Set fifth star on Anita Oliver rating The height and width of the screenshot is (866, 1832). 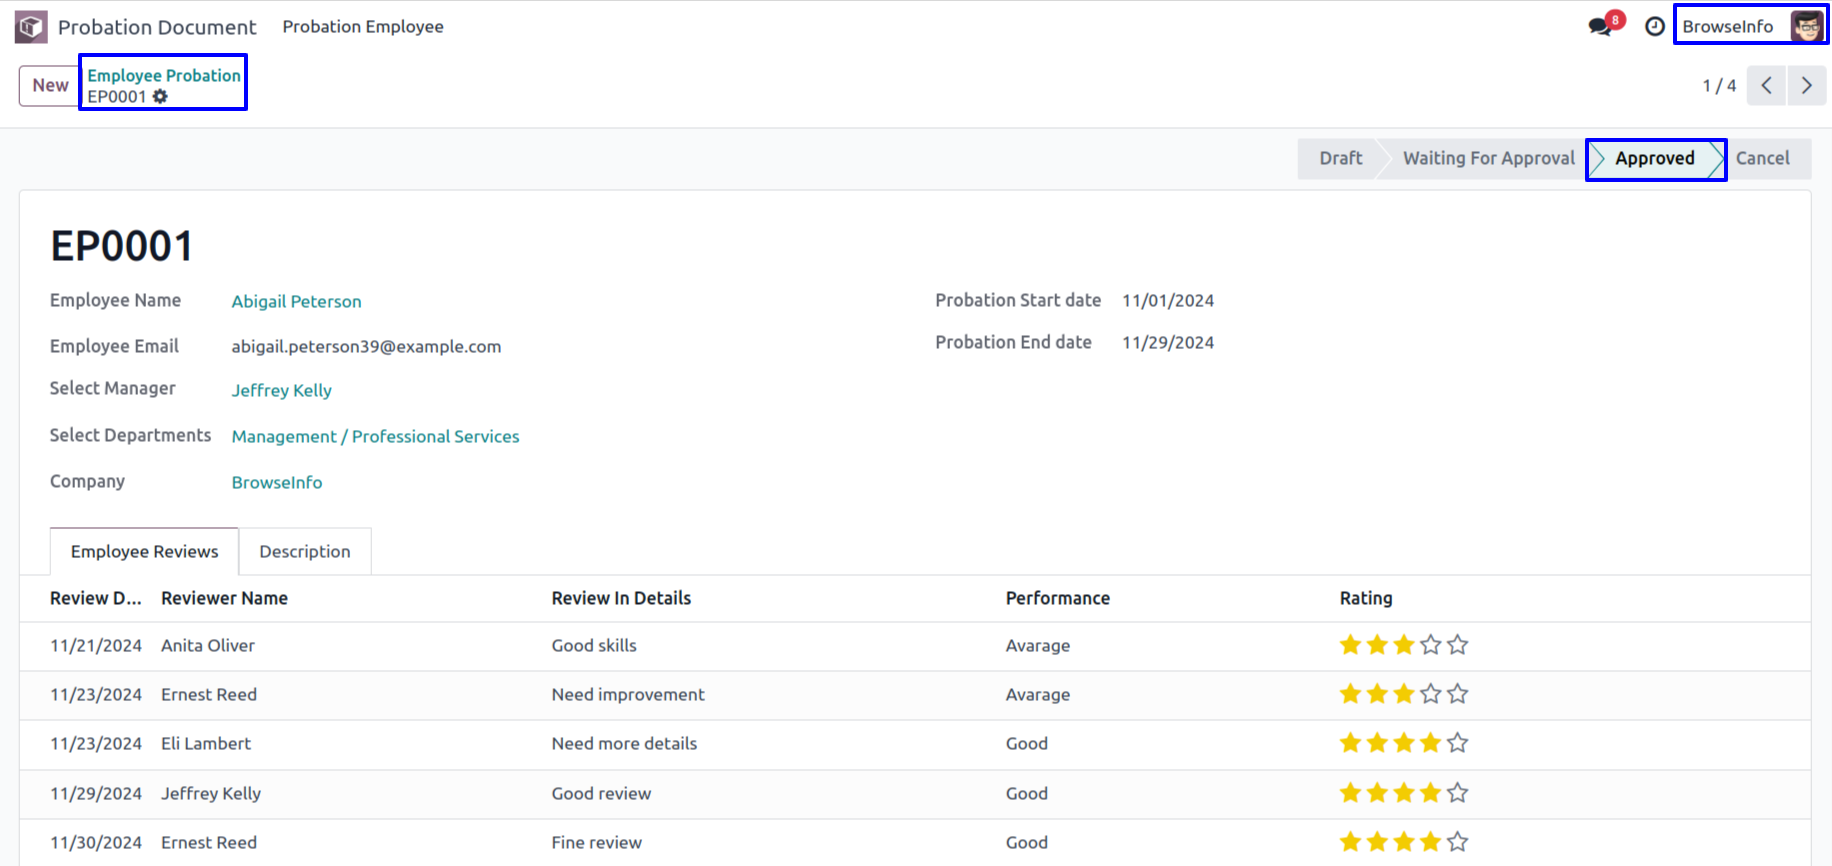(1458, 645)
